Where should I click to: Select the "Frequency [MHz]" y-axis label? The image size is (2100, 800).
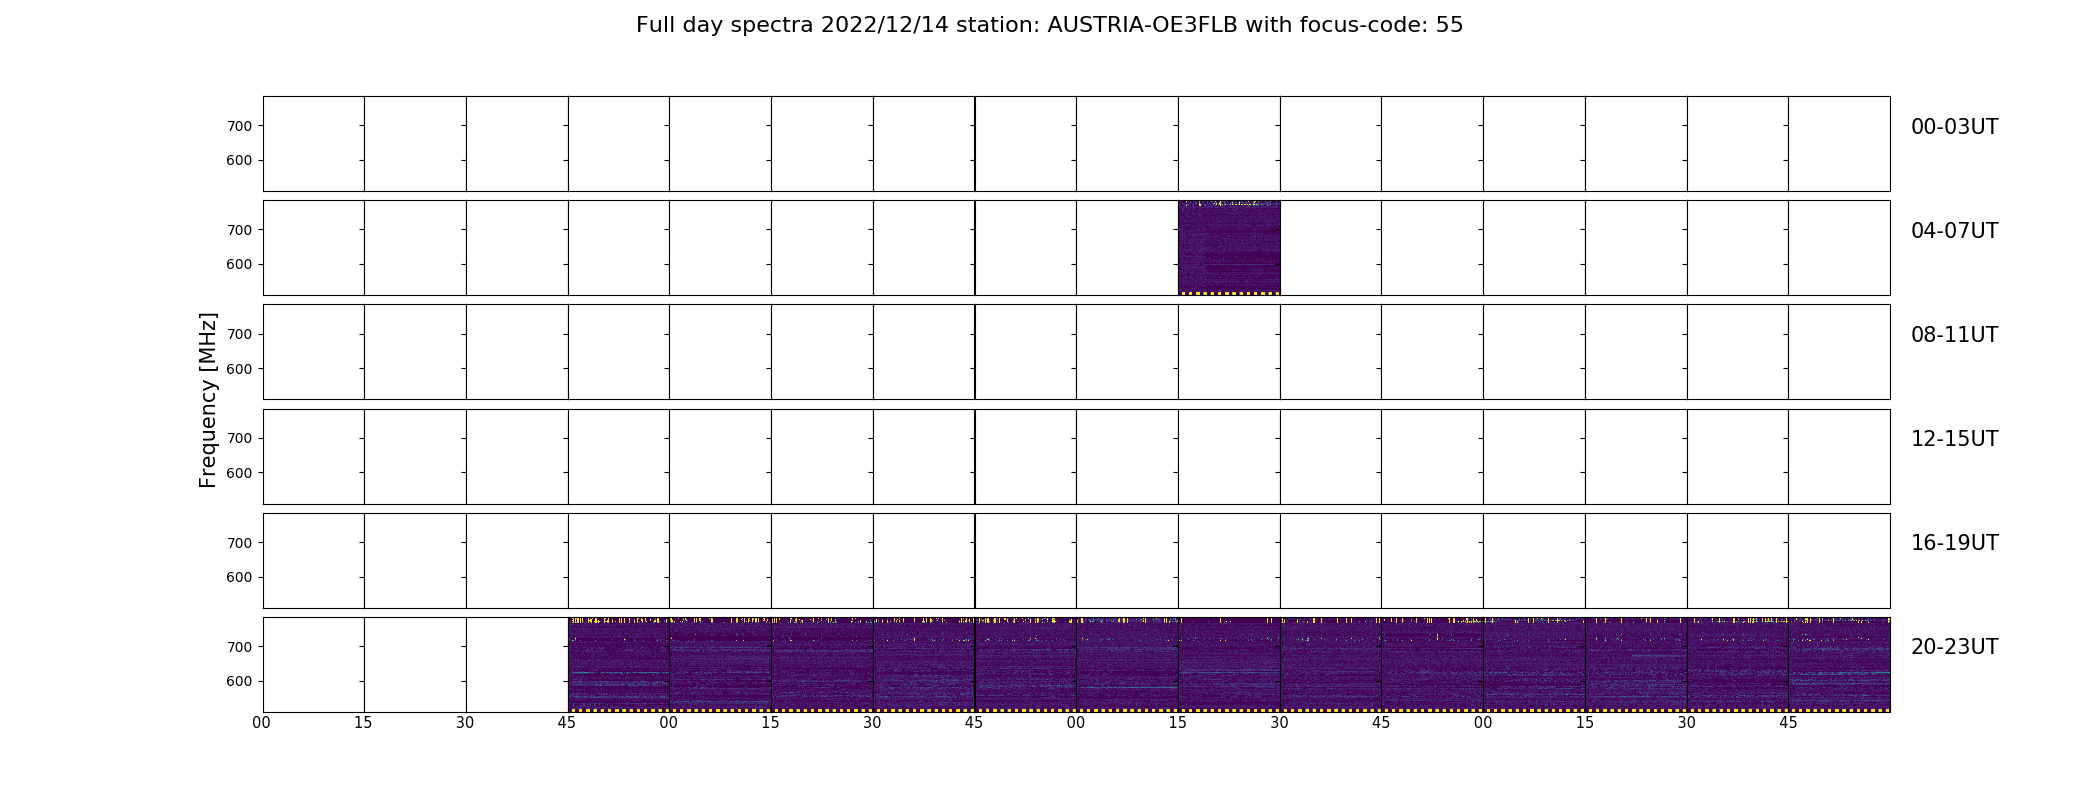[x=208, y=400]
